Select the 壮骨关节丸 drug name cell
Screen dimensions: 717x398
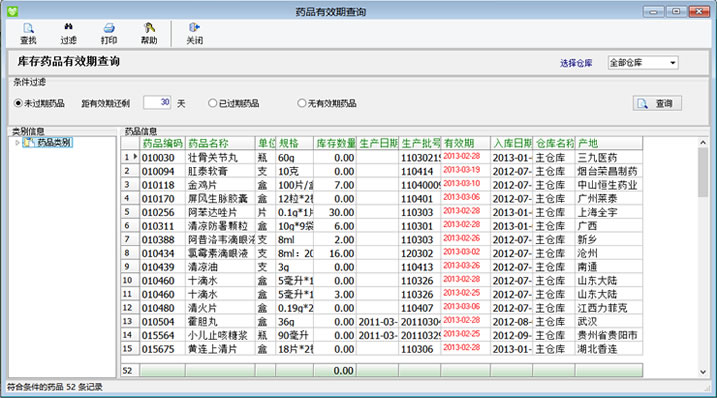[220, 158]
